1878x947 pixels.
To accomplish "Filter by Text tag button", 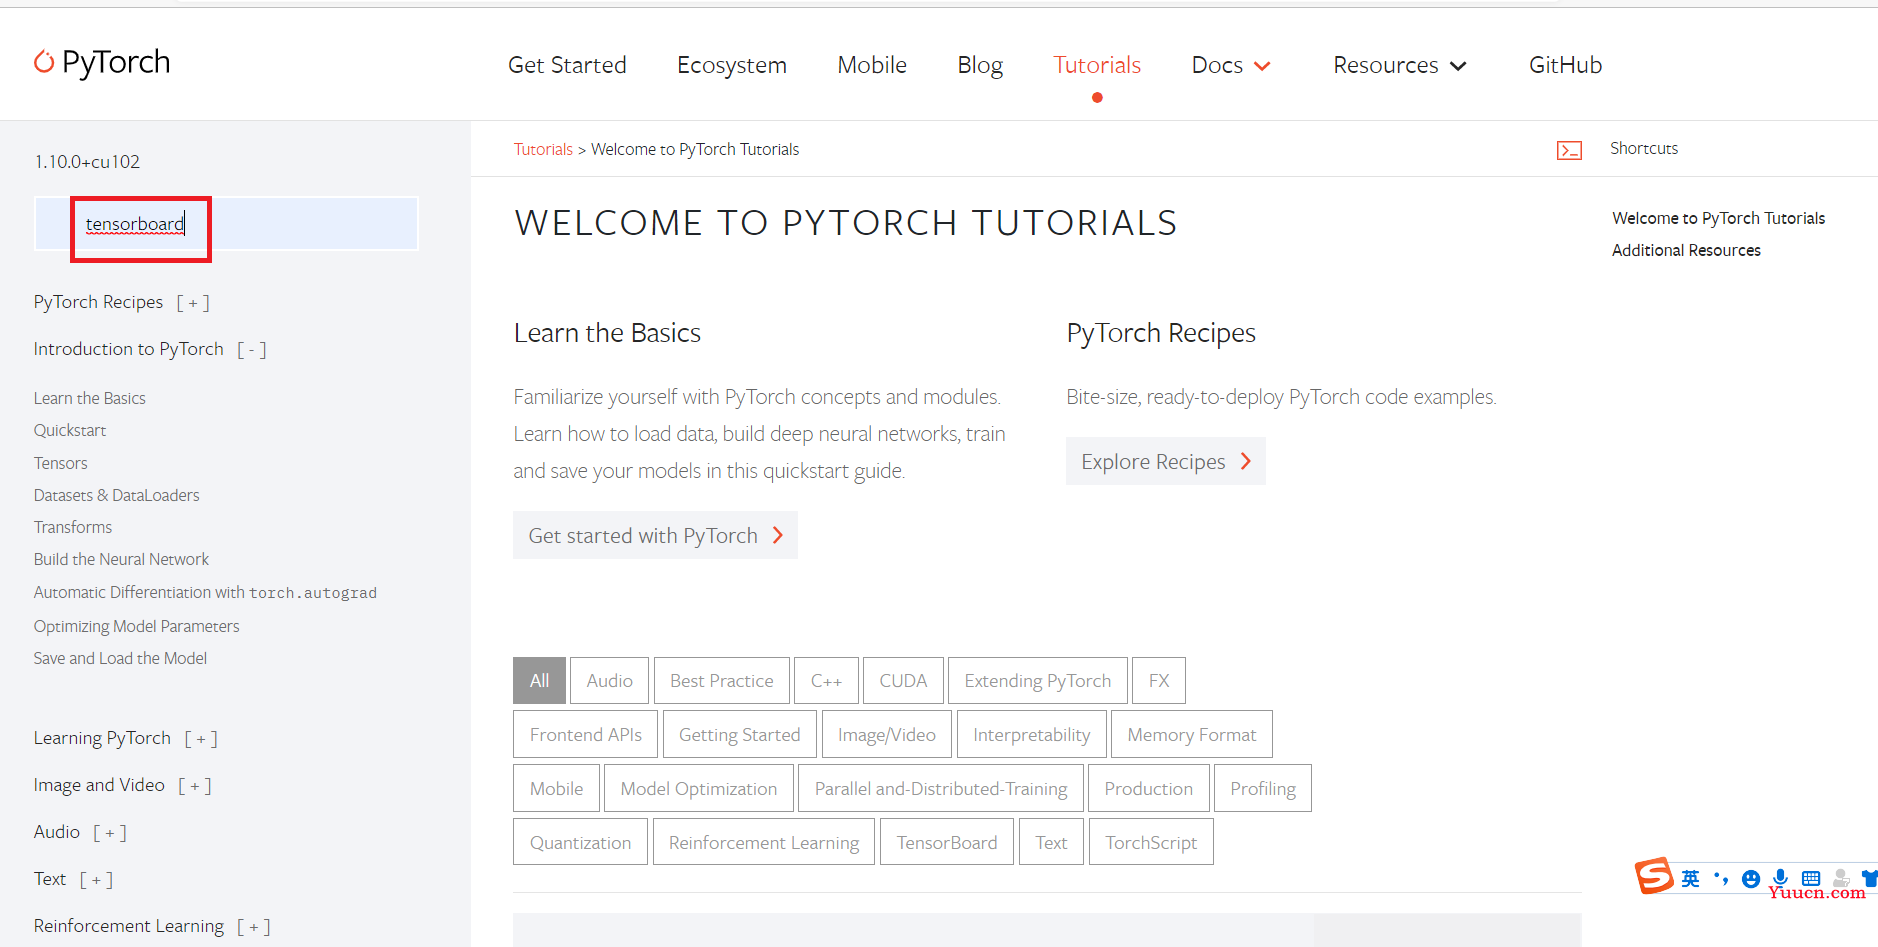I will [x=1051, y=842].
